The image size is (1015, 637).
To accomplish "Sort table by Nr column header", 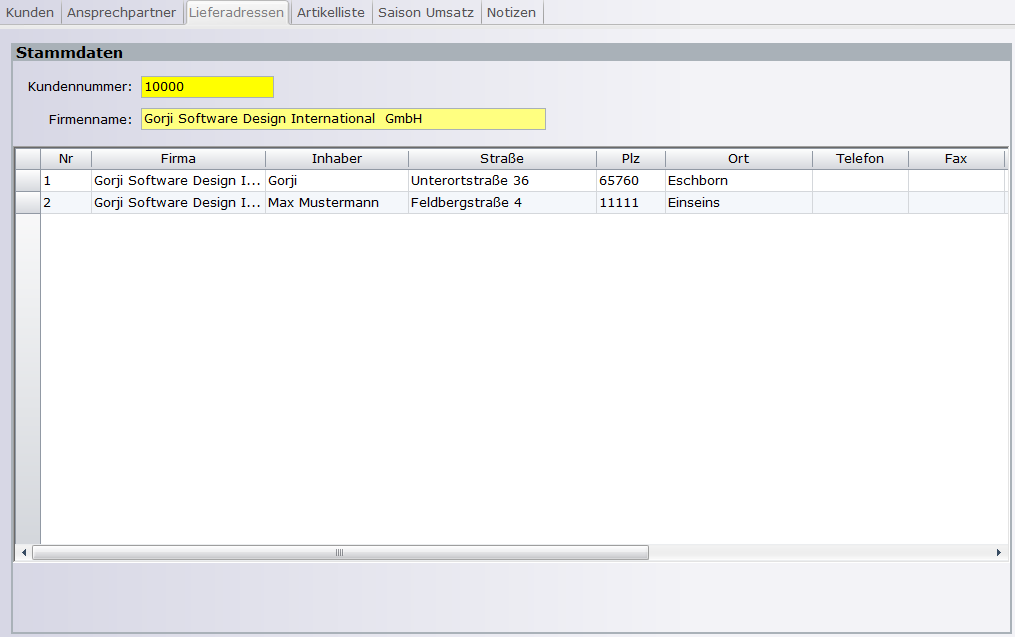I will coord(66,159).
